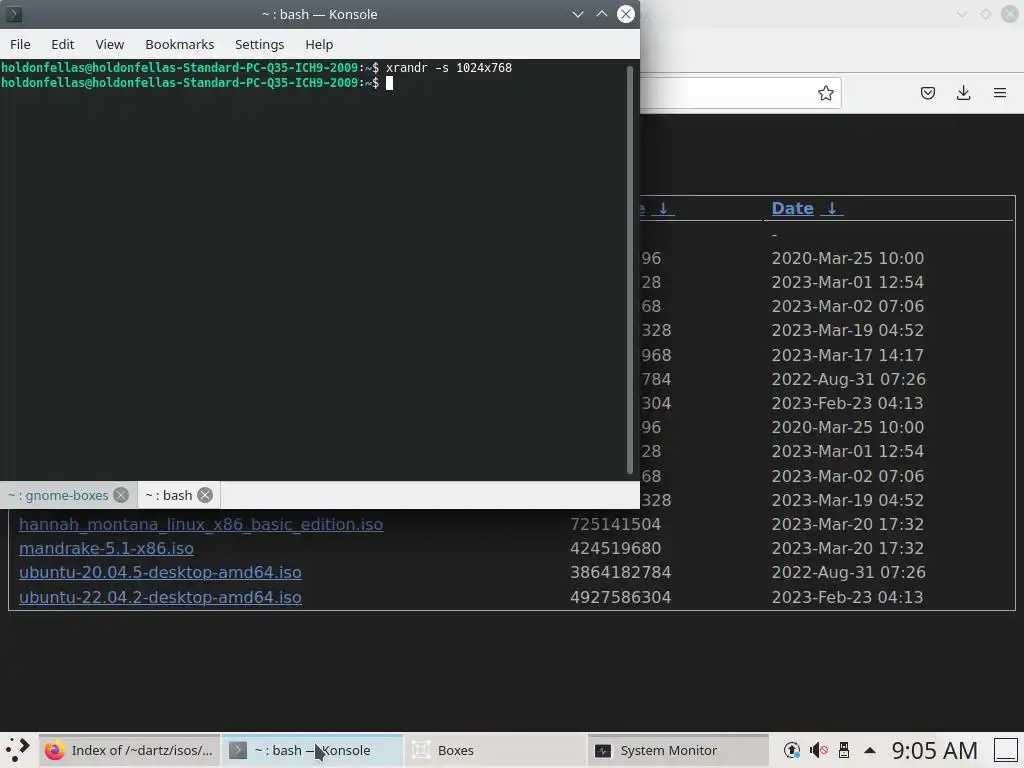This screenshot has width=1024, height=768.
Task: Click the Boxes icon in the taskbar
Action: (421, 750)
